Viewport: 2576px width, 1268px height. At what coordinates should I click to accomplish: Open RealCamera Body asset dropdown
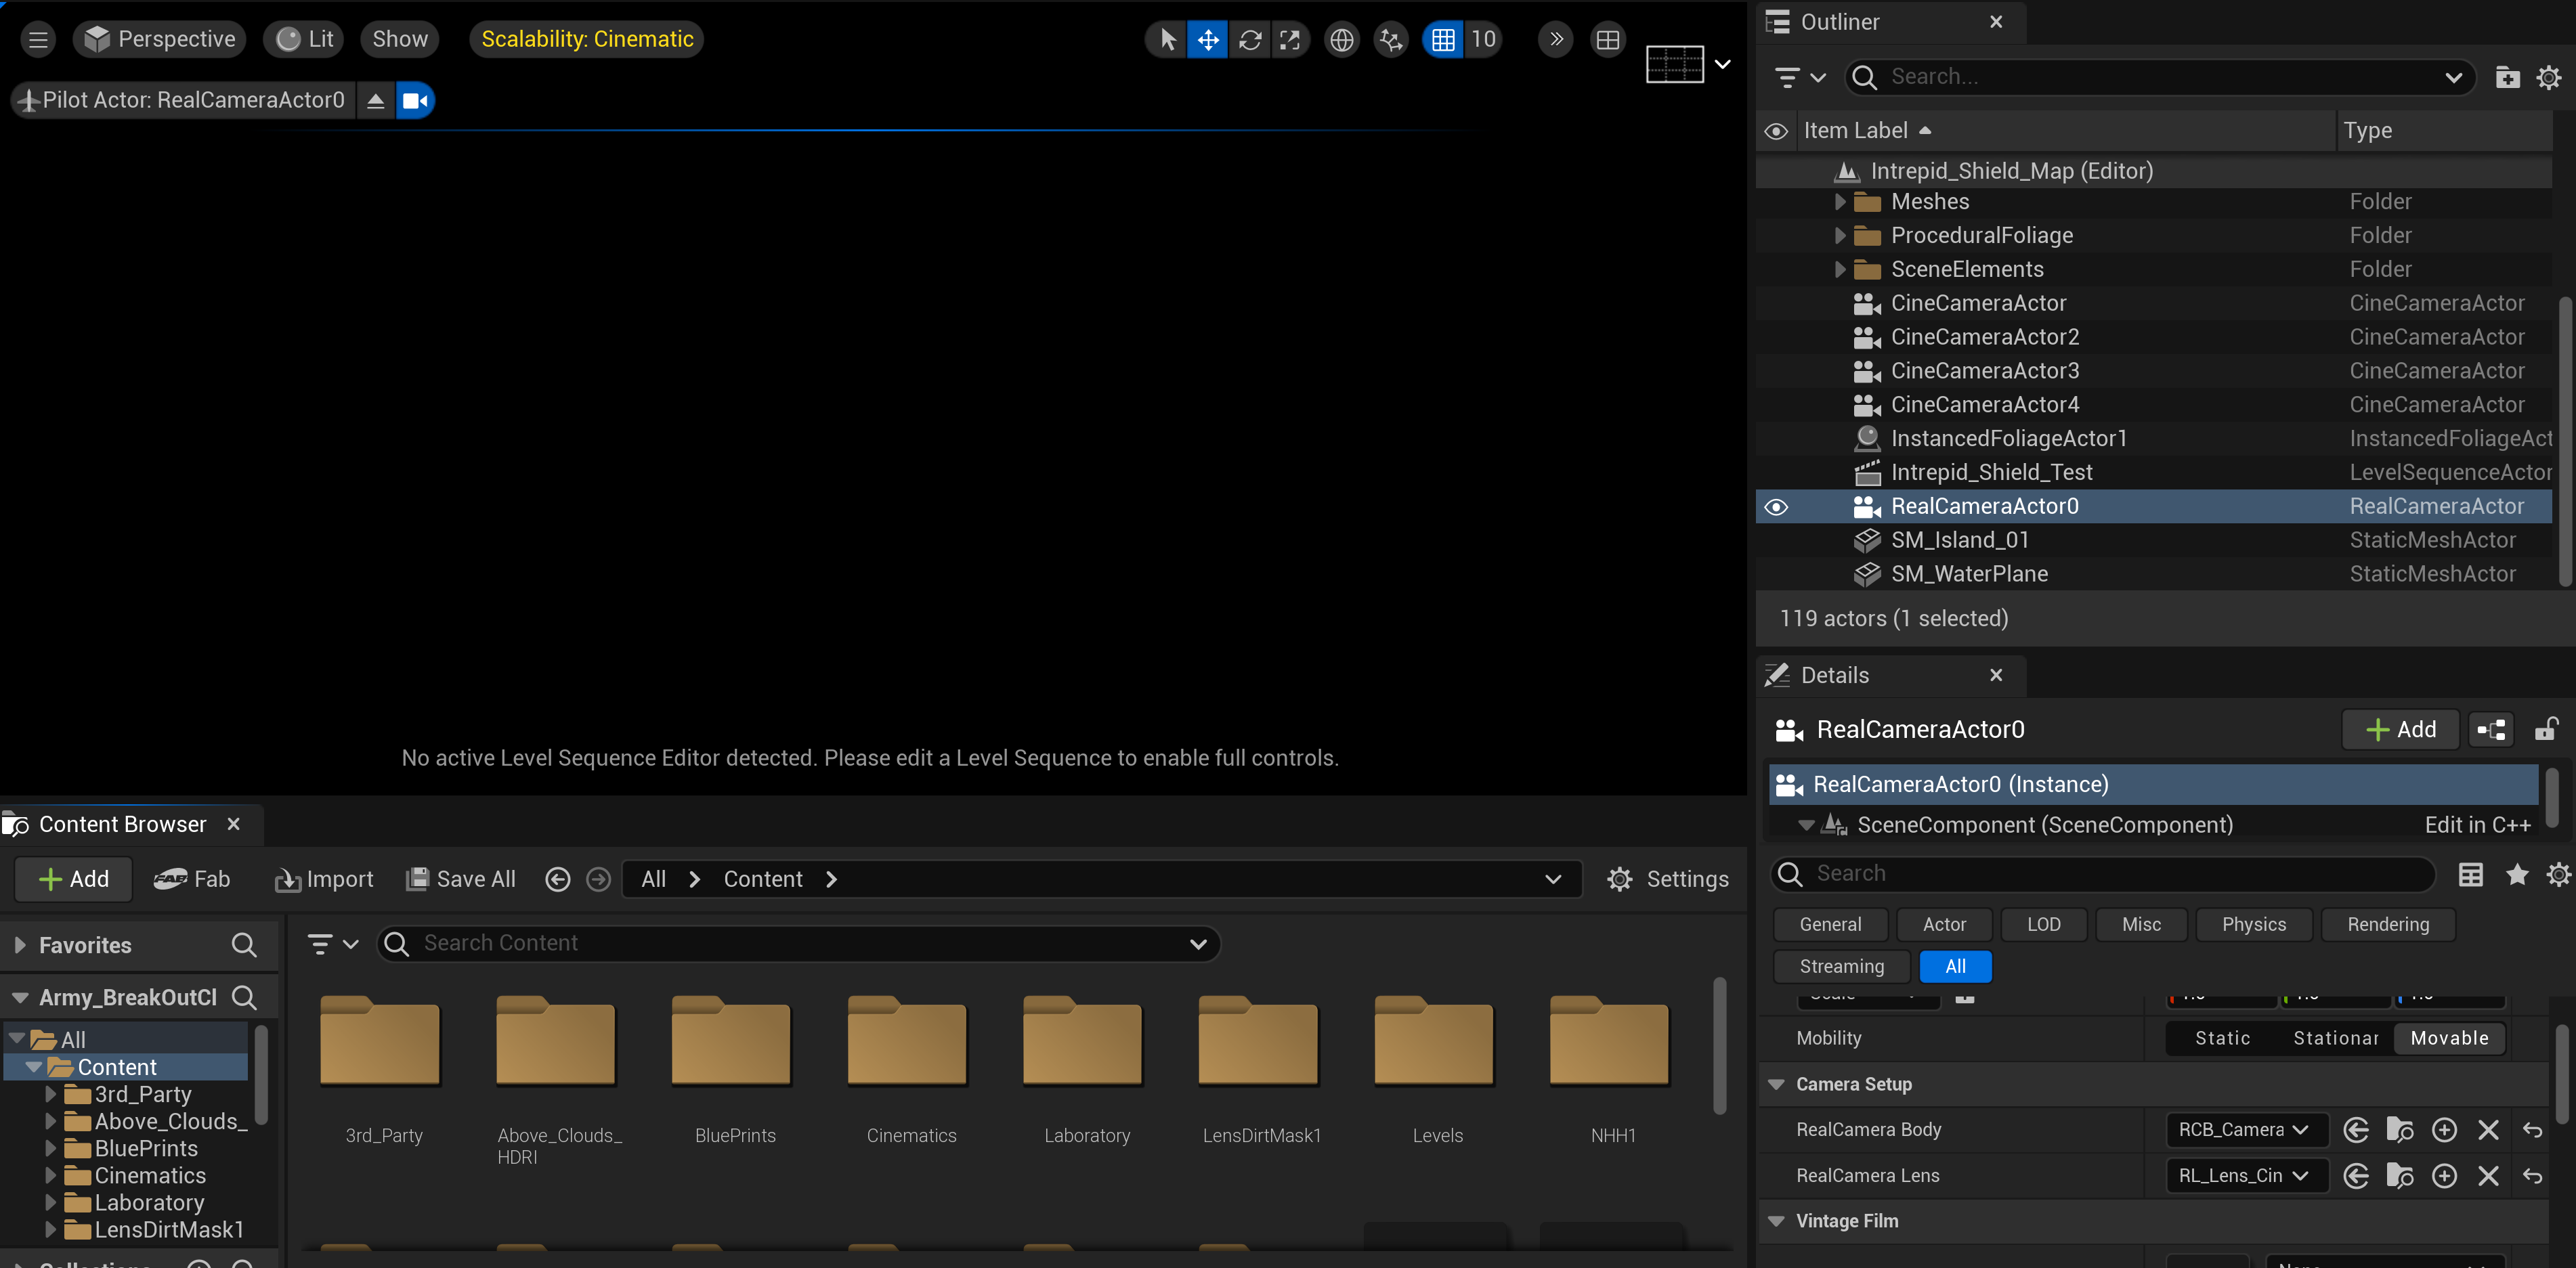[x=2246, y=1131]
